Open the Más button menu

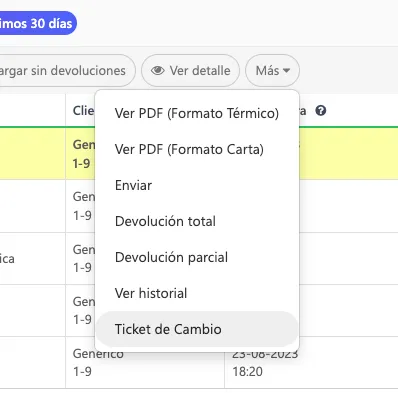(x=272, y=71)
